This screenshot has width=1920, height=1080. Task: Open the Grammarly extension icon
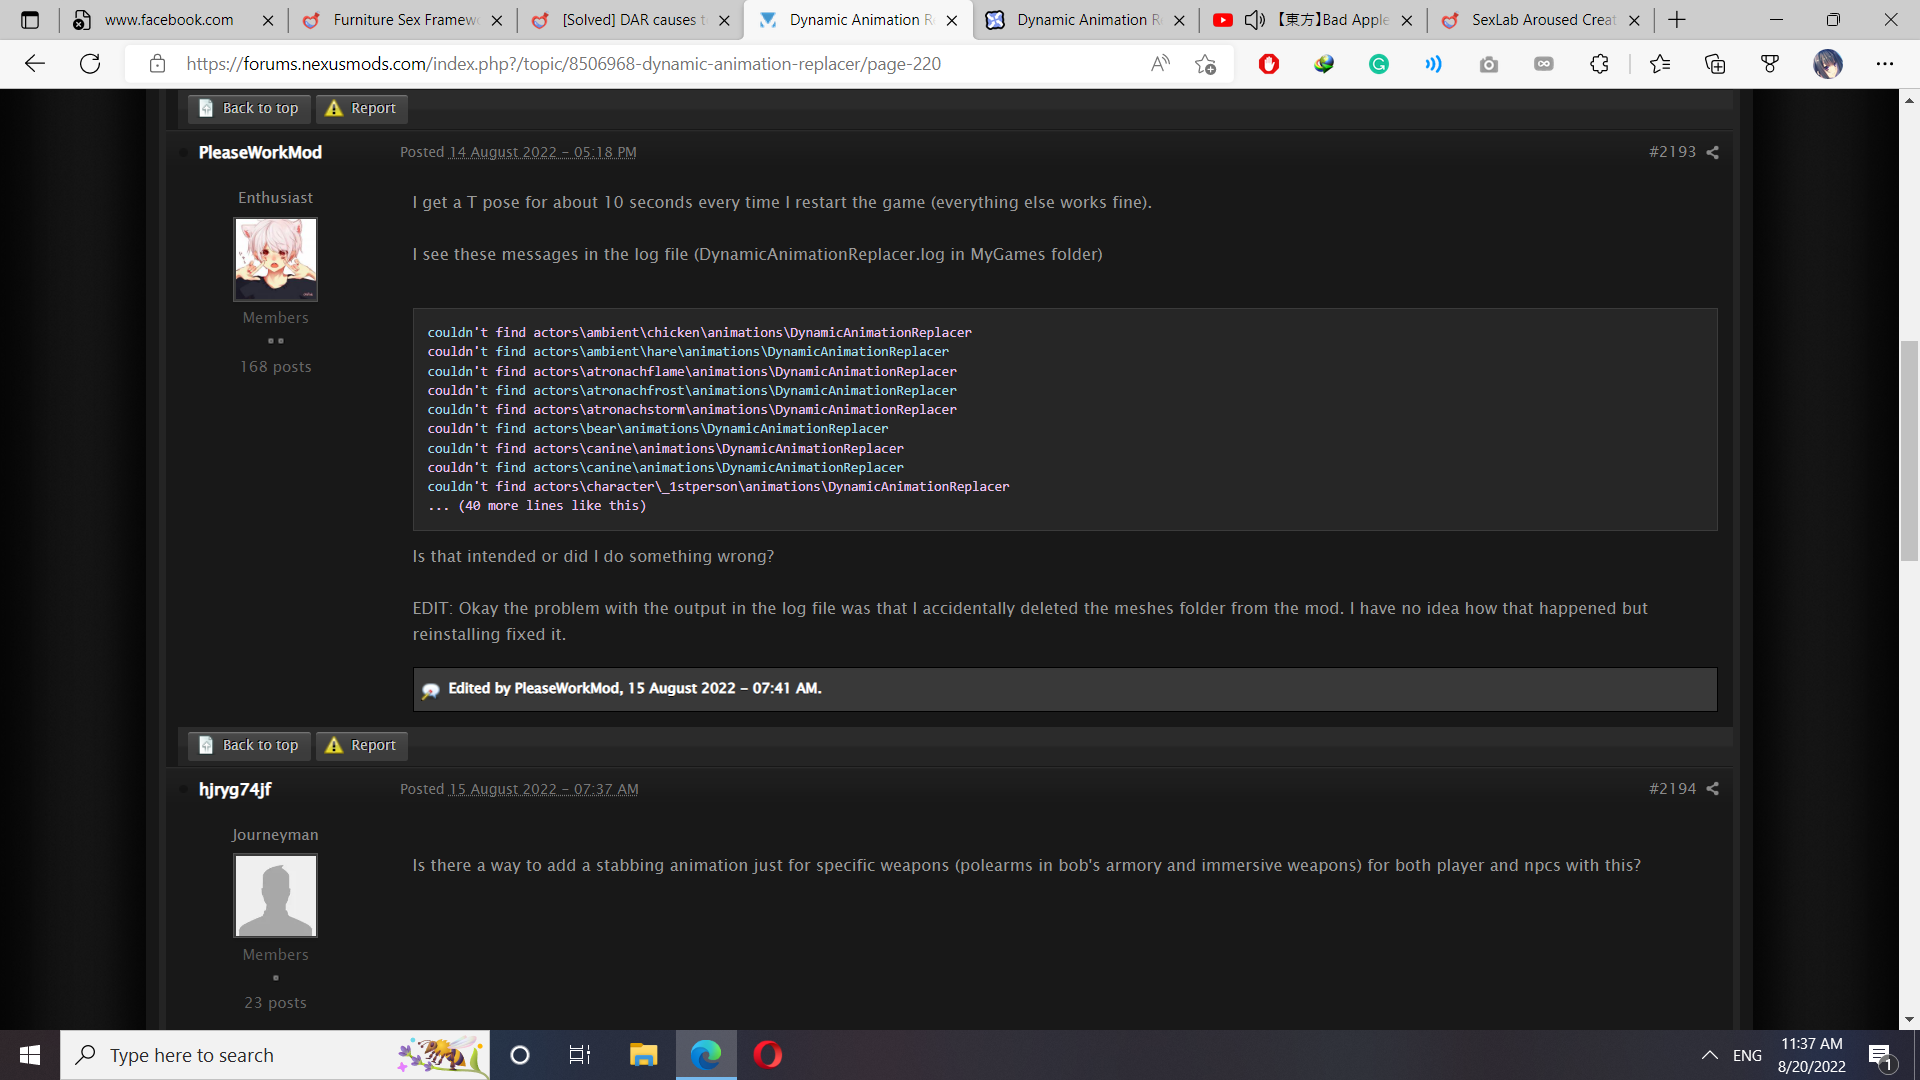1379,64
